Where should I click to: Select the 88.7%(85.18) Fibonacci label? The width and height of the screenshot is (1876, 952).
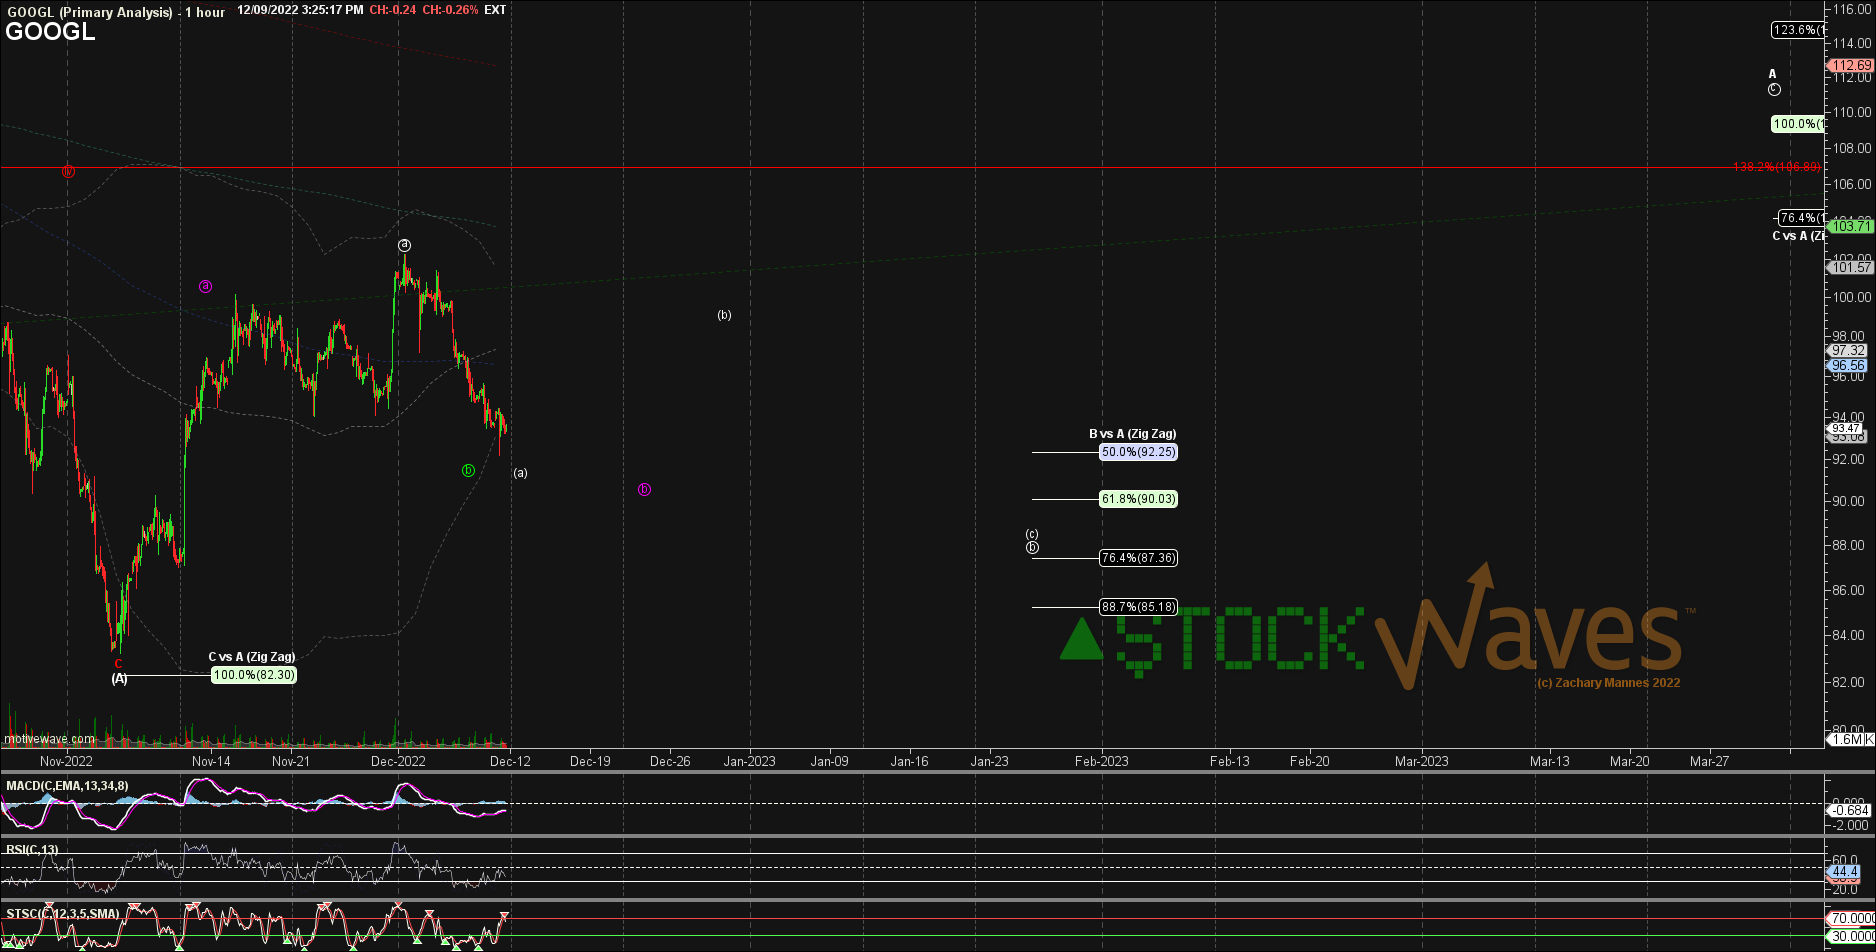click(x=1138, y=607)
